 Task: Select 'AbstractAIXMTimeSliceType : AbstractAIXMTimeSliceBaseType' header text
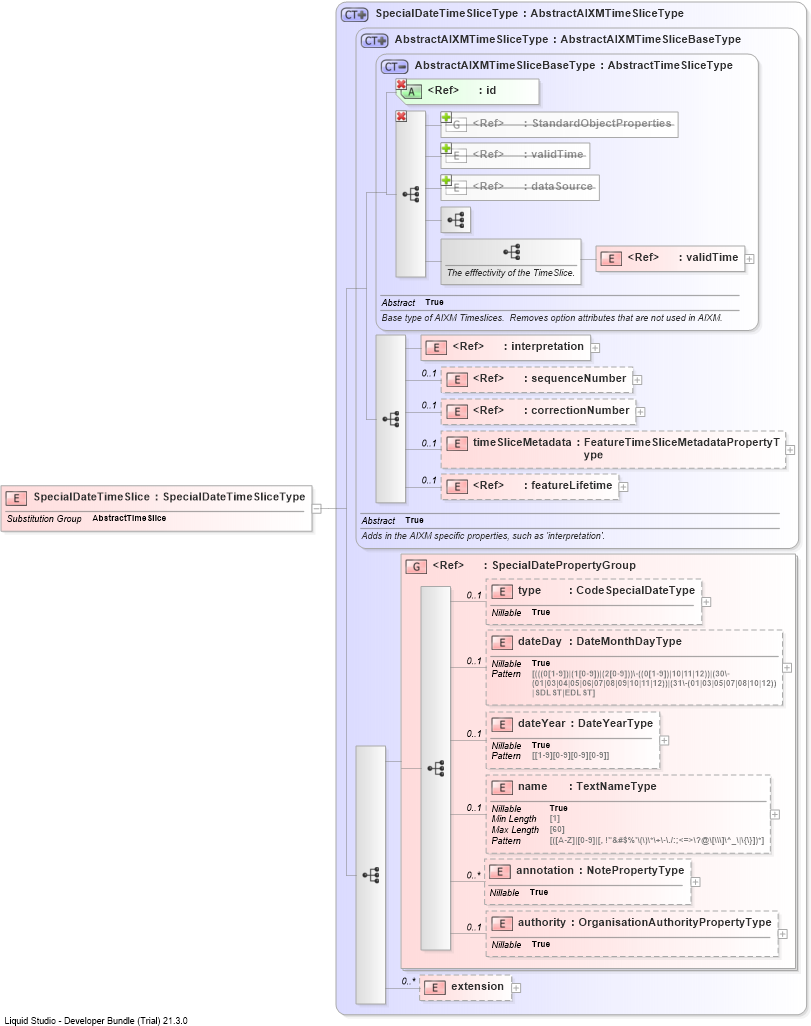[568, 40]
